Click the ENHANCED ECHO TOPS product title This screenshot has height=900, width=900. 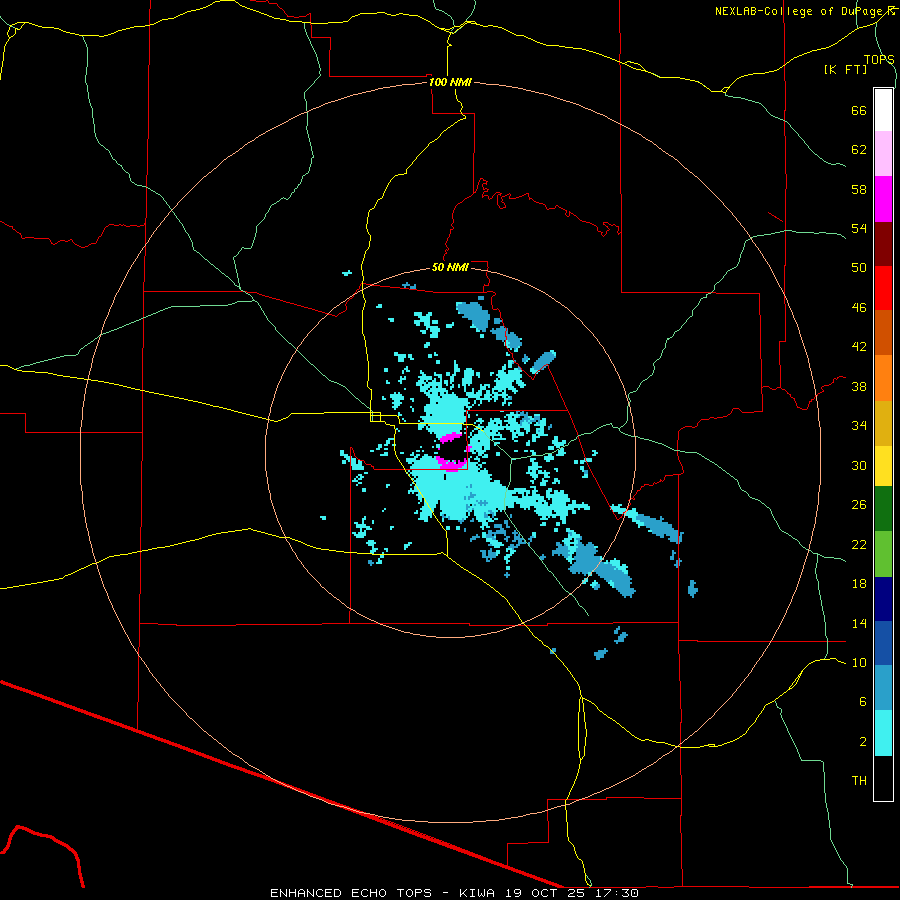click(350, 893)
